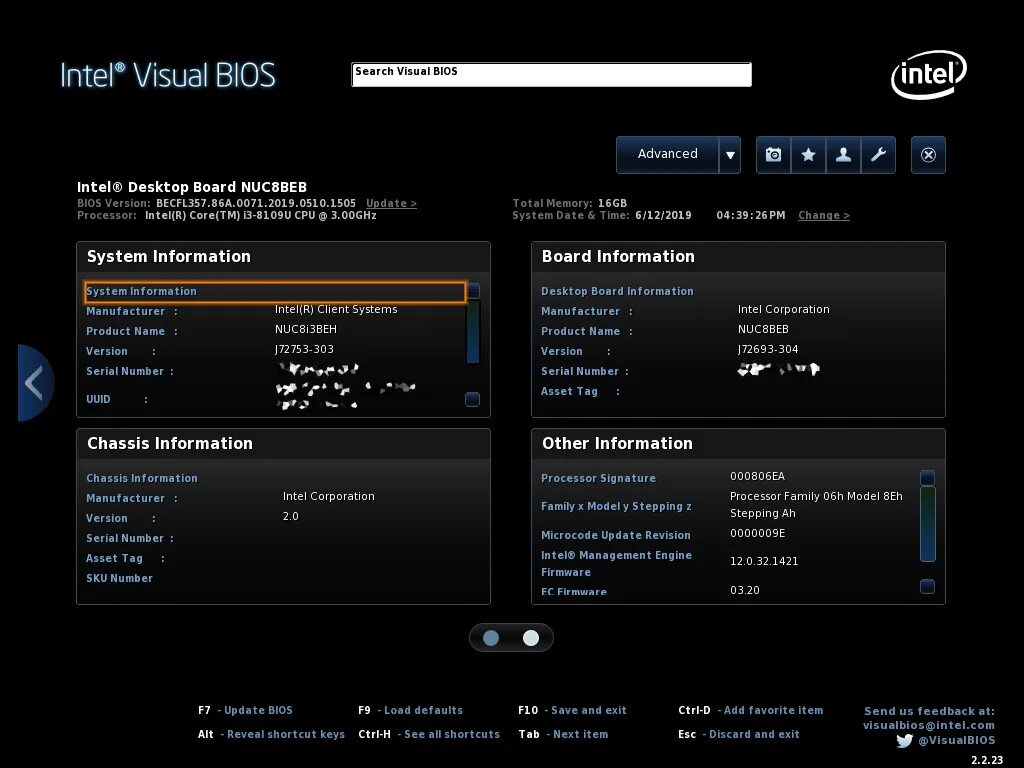The image size is (1024, 768).
Task: Click the Desktop Board Information heading
Action: 617,291
